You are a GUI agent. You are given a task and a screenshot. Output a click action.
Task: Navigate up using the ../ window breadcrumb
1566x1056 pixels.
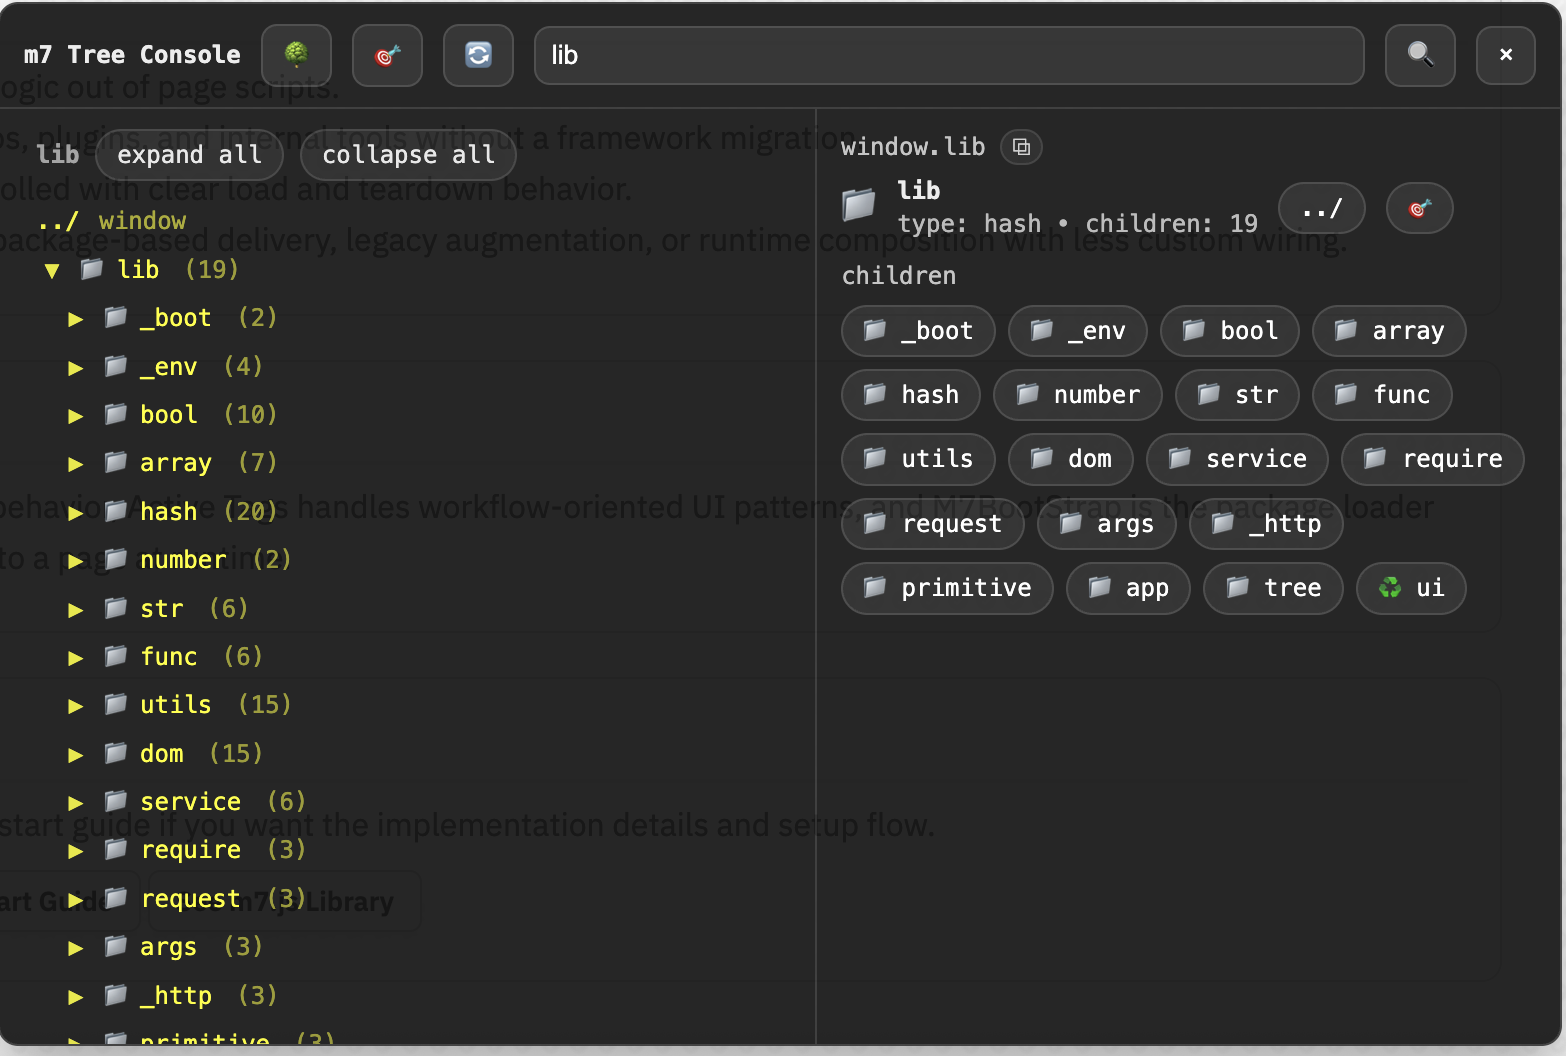point(112,220)
